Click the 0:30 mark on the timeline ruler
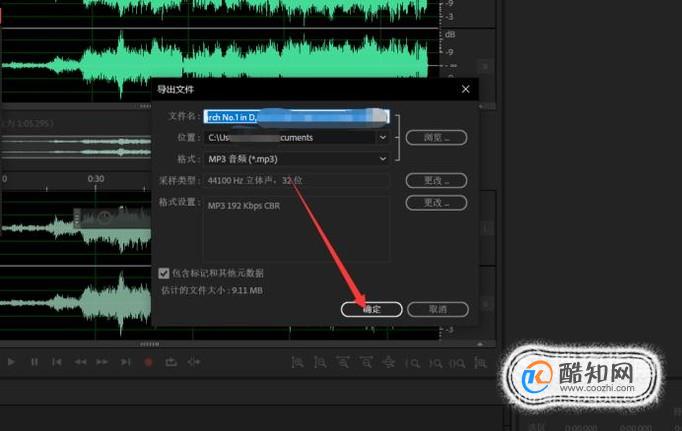This screenshot has height=431, width=682. pyautogui.click(x=96, y=179)
